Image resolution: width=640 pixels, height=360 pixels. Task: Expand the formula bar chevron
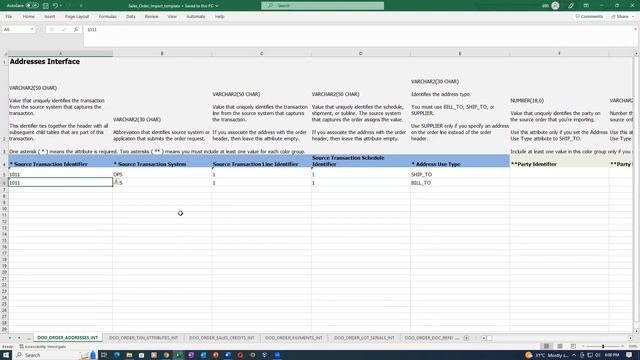pyautogui.click(x=635, y=29)
